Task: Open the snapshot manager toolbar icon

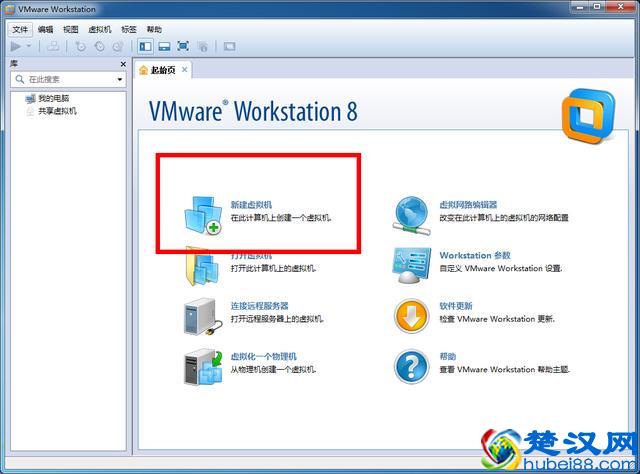Action: tap(118, 47)
